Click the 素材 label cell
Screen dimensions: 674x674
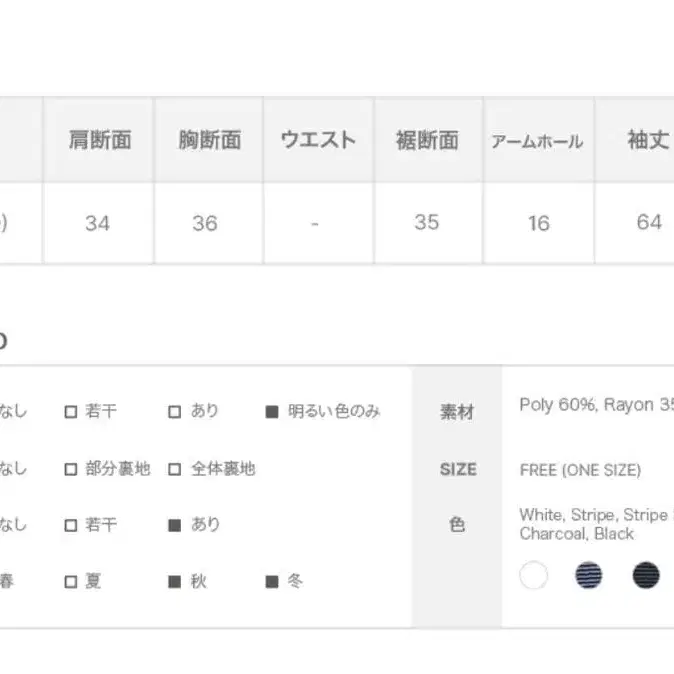(457, 412)
